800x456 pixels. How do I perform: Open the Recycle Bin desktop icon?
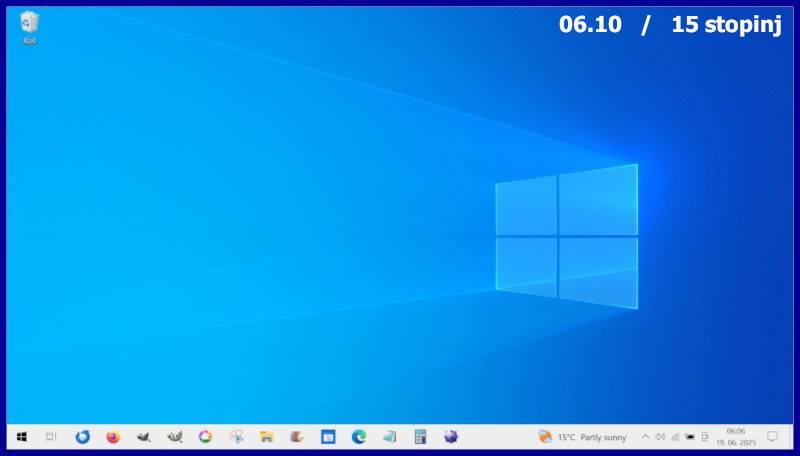pyautogui.click(x=29, y=28)
